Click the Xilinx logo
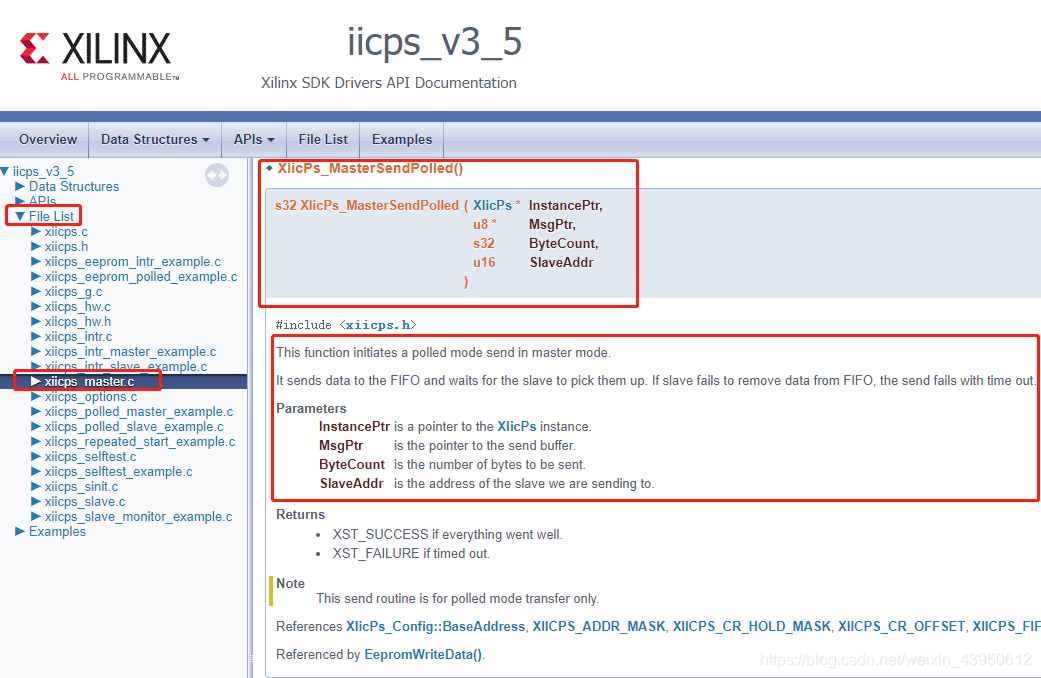The image size is (1041, 678). (x=100, y=56)
